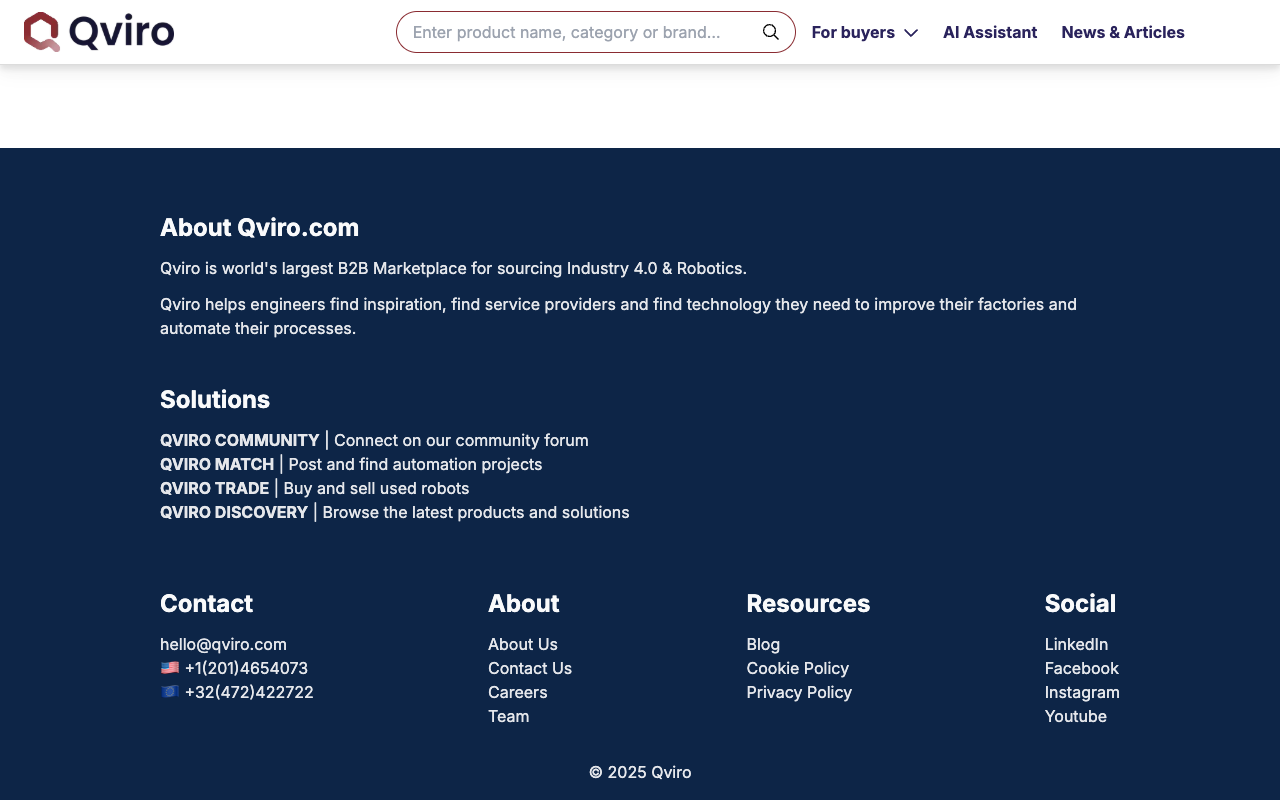Open News & Articles menu item
This screenshot has width=1280, height=800.
pyautogui.click(x=1123, y=32)
